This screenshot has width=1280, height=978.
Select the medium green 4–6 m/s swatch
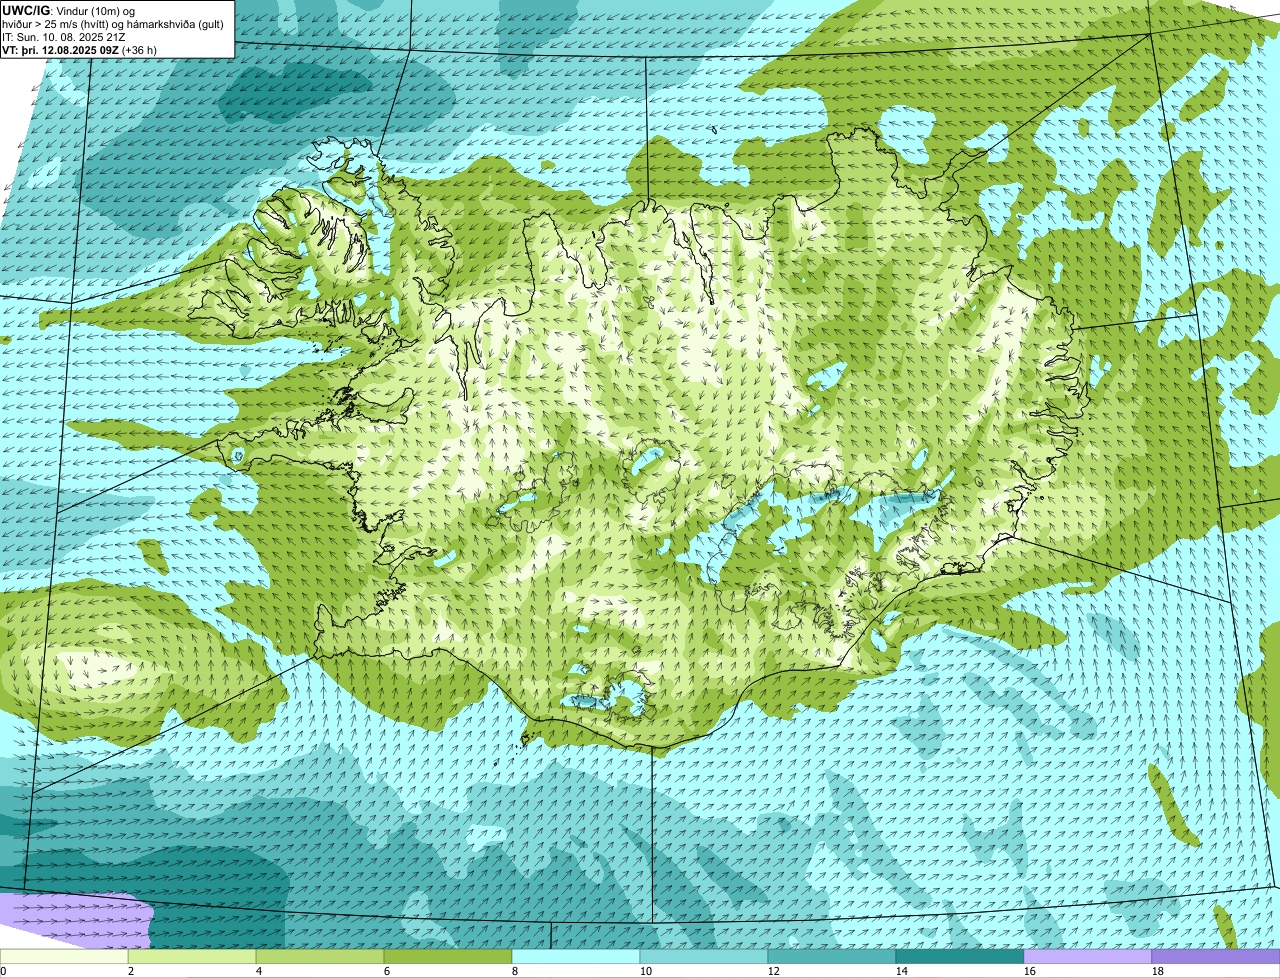(x=320, y=956)
